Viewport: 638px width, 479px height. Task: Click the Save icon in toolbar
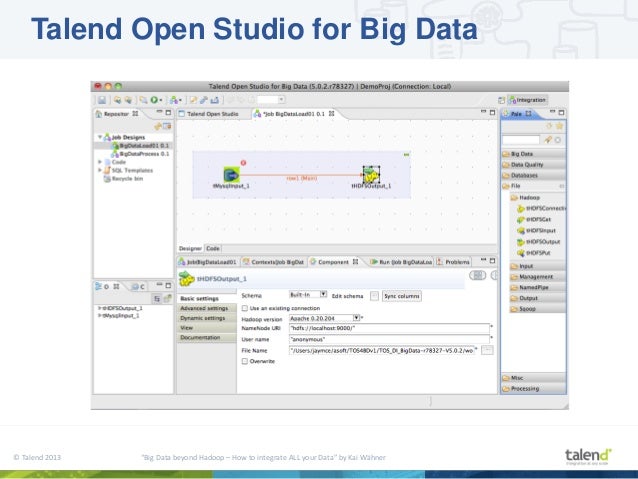102,100
